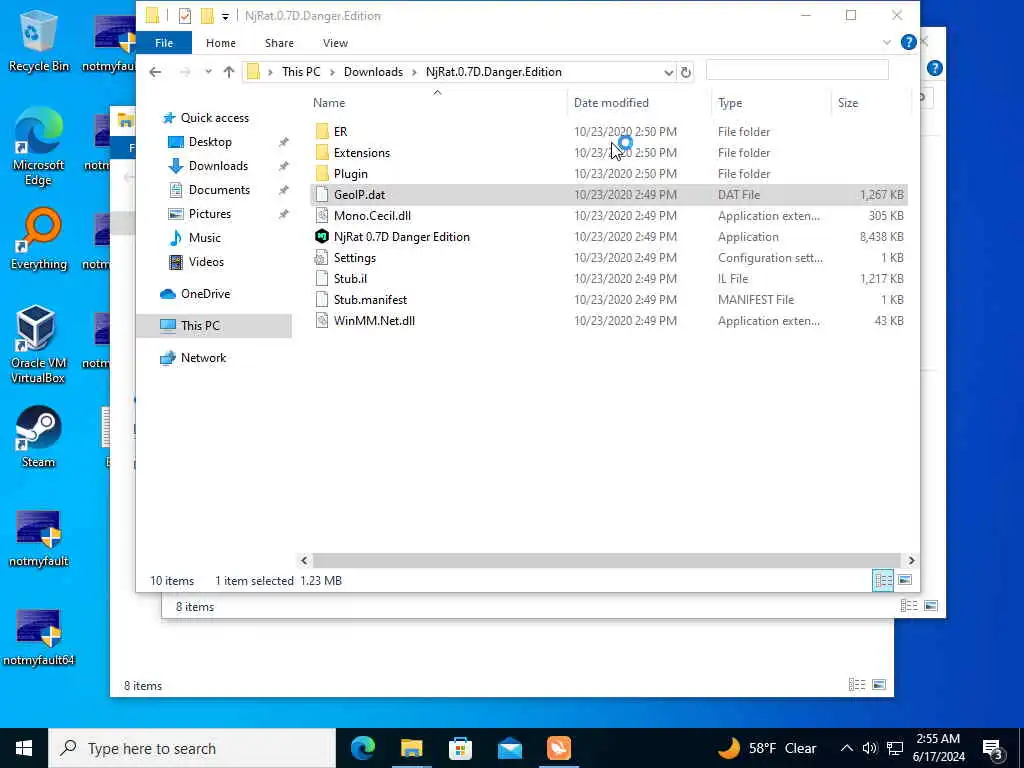
Task: Refresh the current folder view
Action: click(686, 72)
